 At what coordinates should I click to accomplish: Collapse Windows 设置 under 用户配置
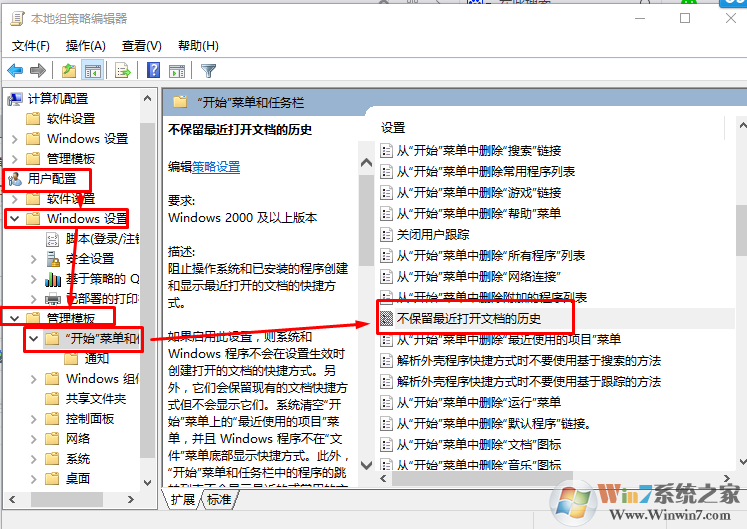pos(14,219)
